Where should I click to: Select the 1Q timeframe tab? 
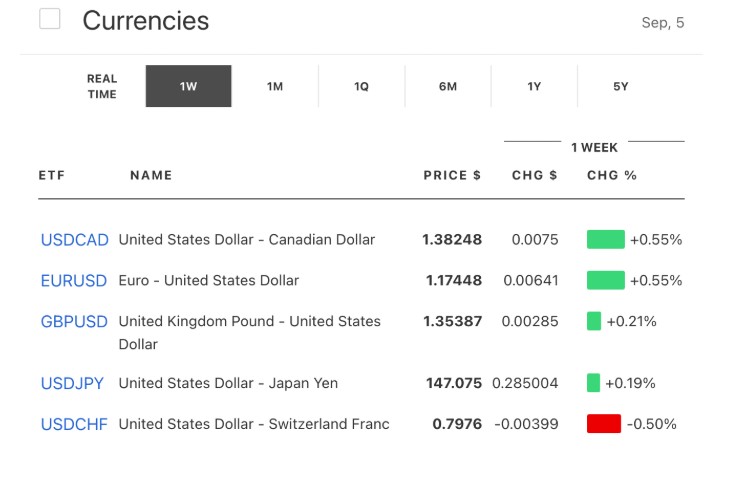coord(362,86)
